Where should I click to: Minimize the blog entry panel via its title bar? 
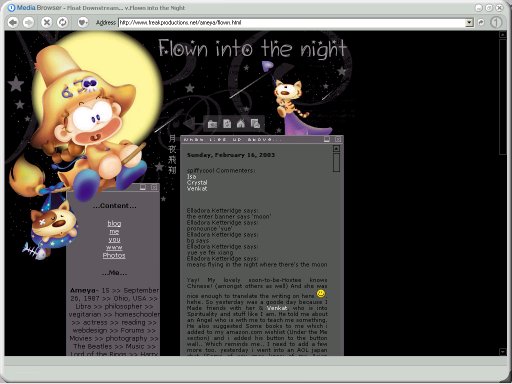click(327, 139)
